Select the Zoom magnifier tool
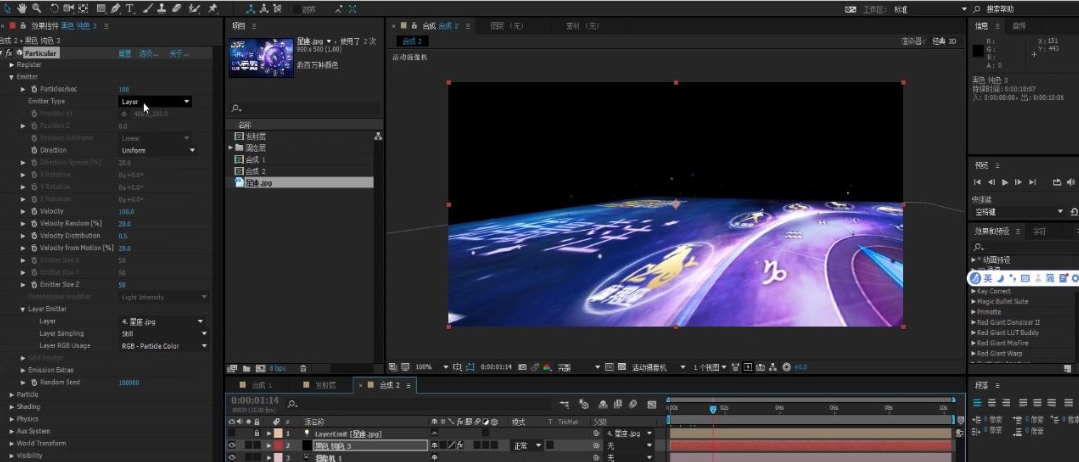The width and height of the screenshot is (1079, 462). tap(36, 8)
